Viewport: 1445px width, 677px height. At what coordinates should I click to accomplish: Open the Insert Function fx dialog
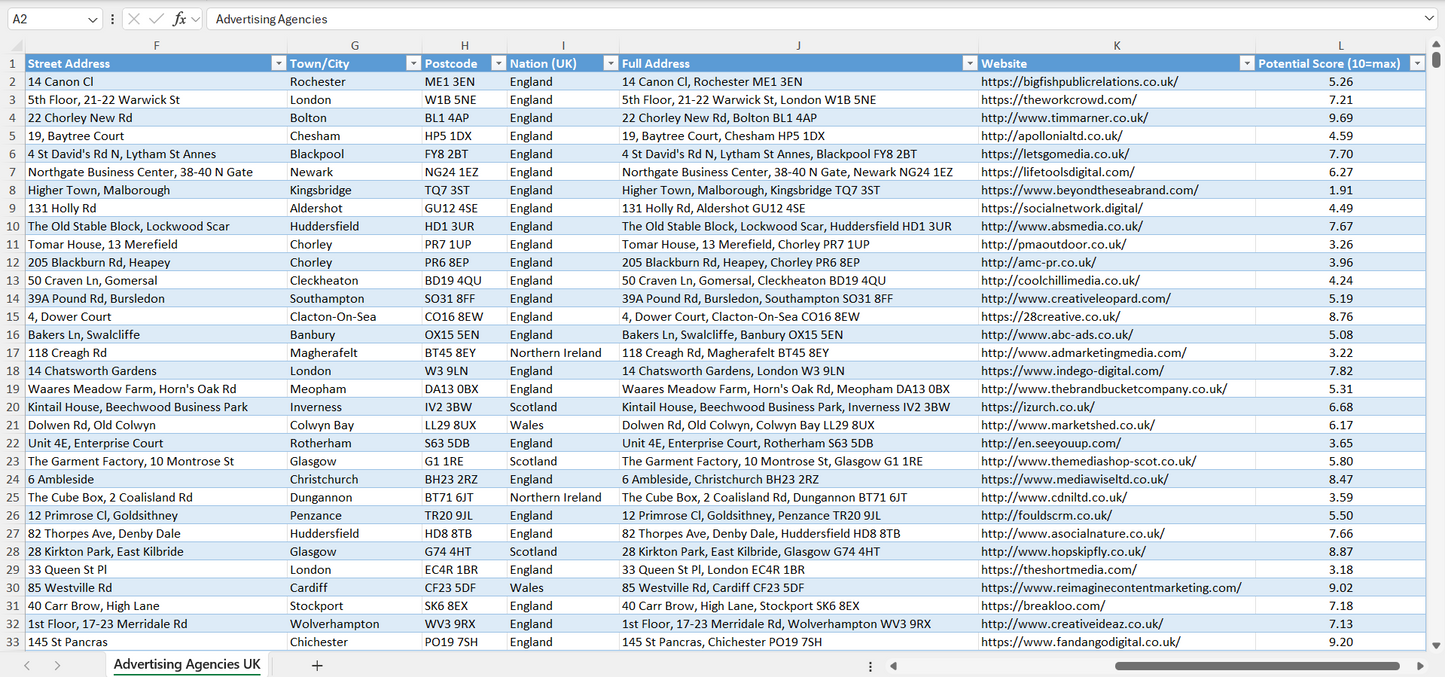tap(178, 18)
